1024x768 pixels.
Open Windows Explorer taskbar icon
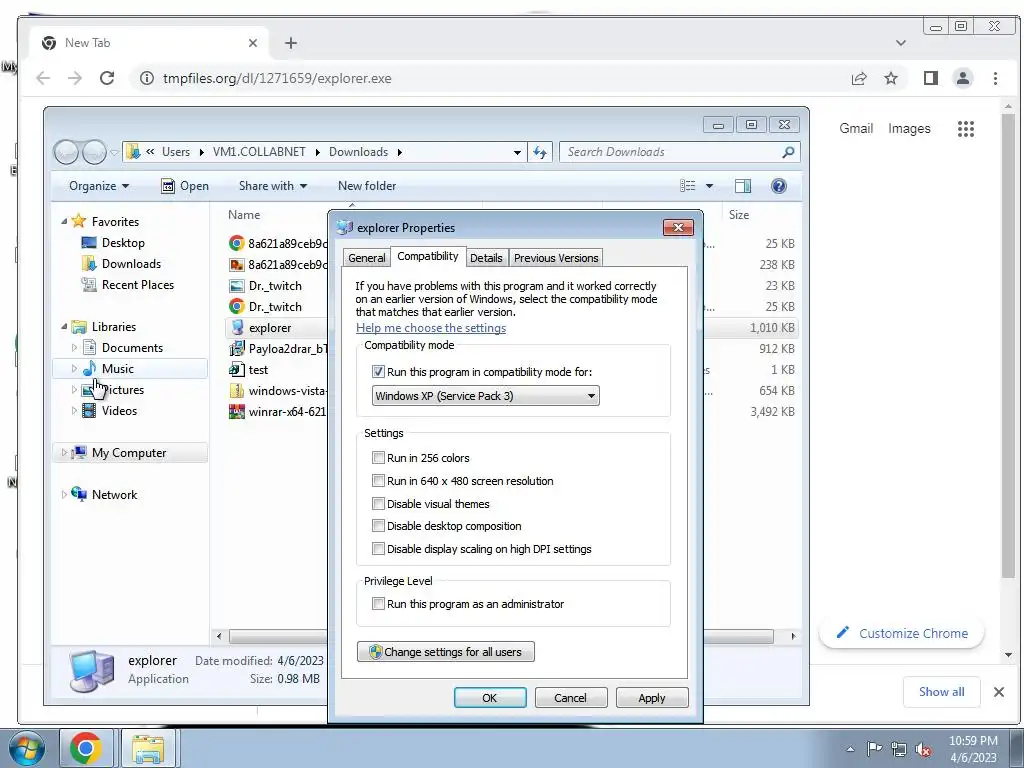tap(148, 748)
